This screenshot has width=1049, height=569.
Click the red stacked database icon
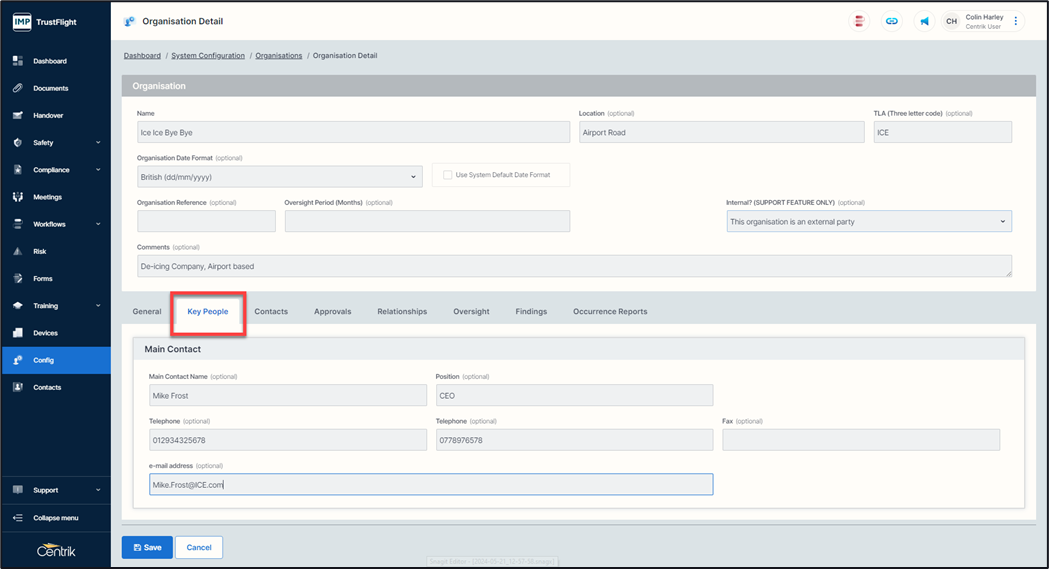tap(858, 21)
